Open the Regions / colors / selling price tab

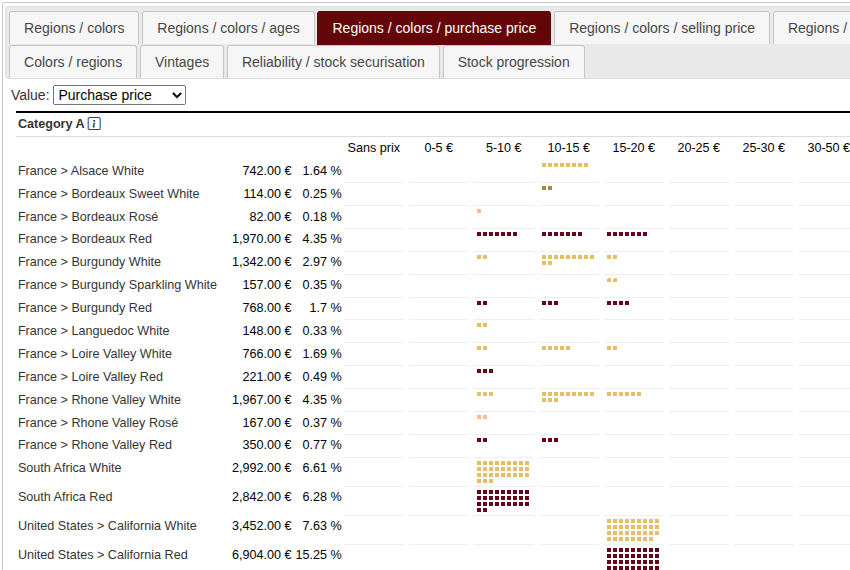661,28
